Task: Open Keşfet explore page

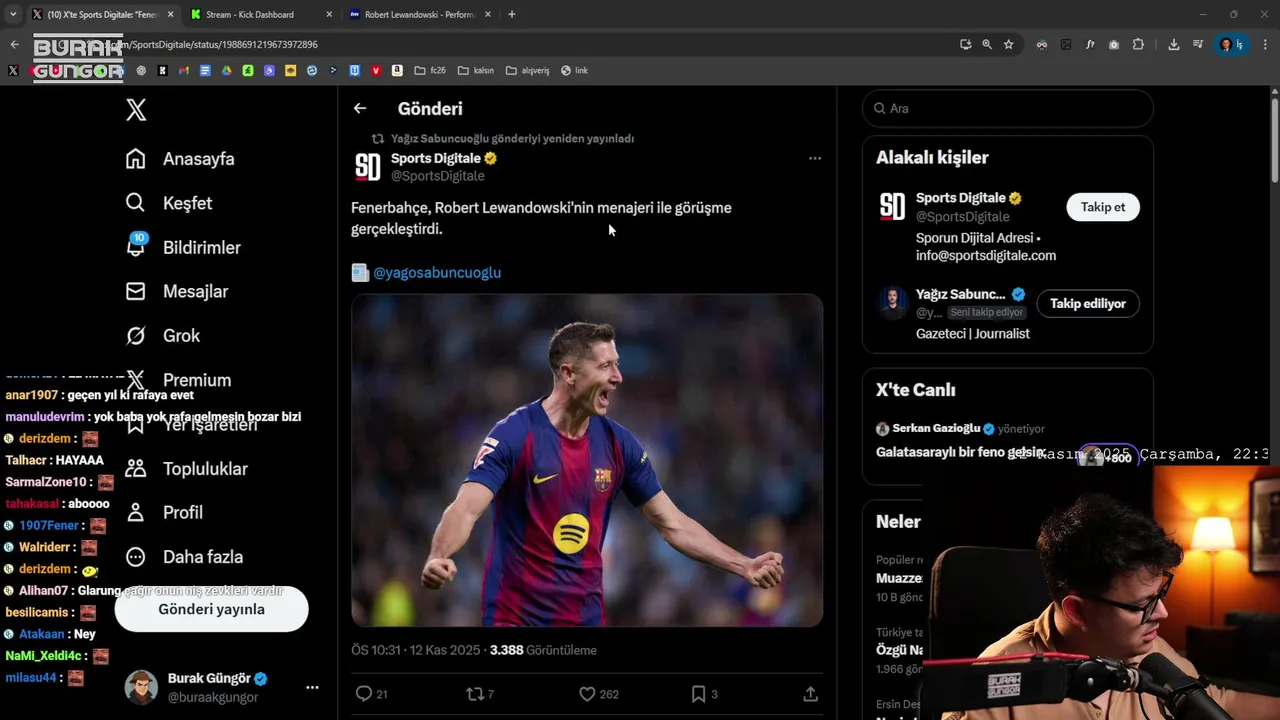Action: click(x=169, y=203)
